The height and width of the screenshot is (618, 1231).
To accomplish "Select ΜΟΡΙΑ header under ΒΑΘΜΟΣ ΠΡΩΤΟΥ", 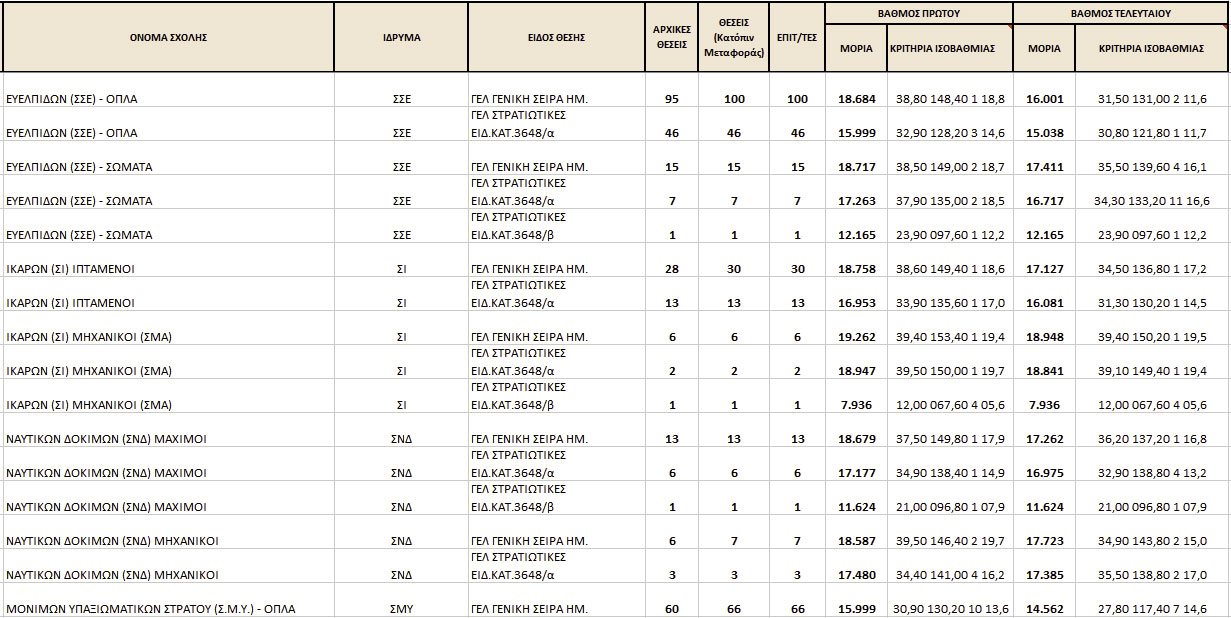I will point(856,48).
